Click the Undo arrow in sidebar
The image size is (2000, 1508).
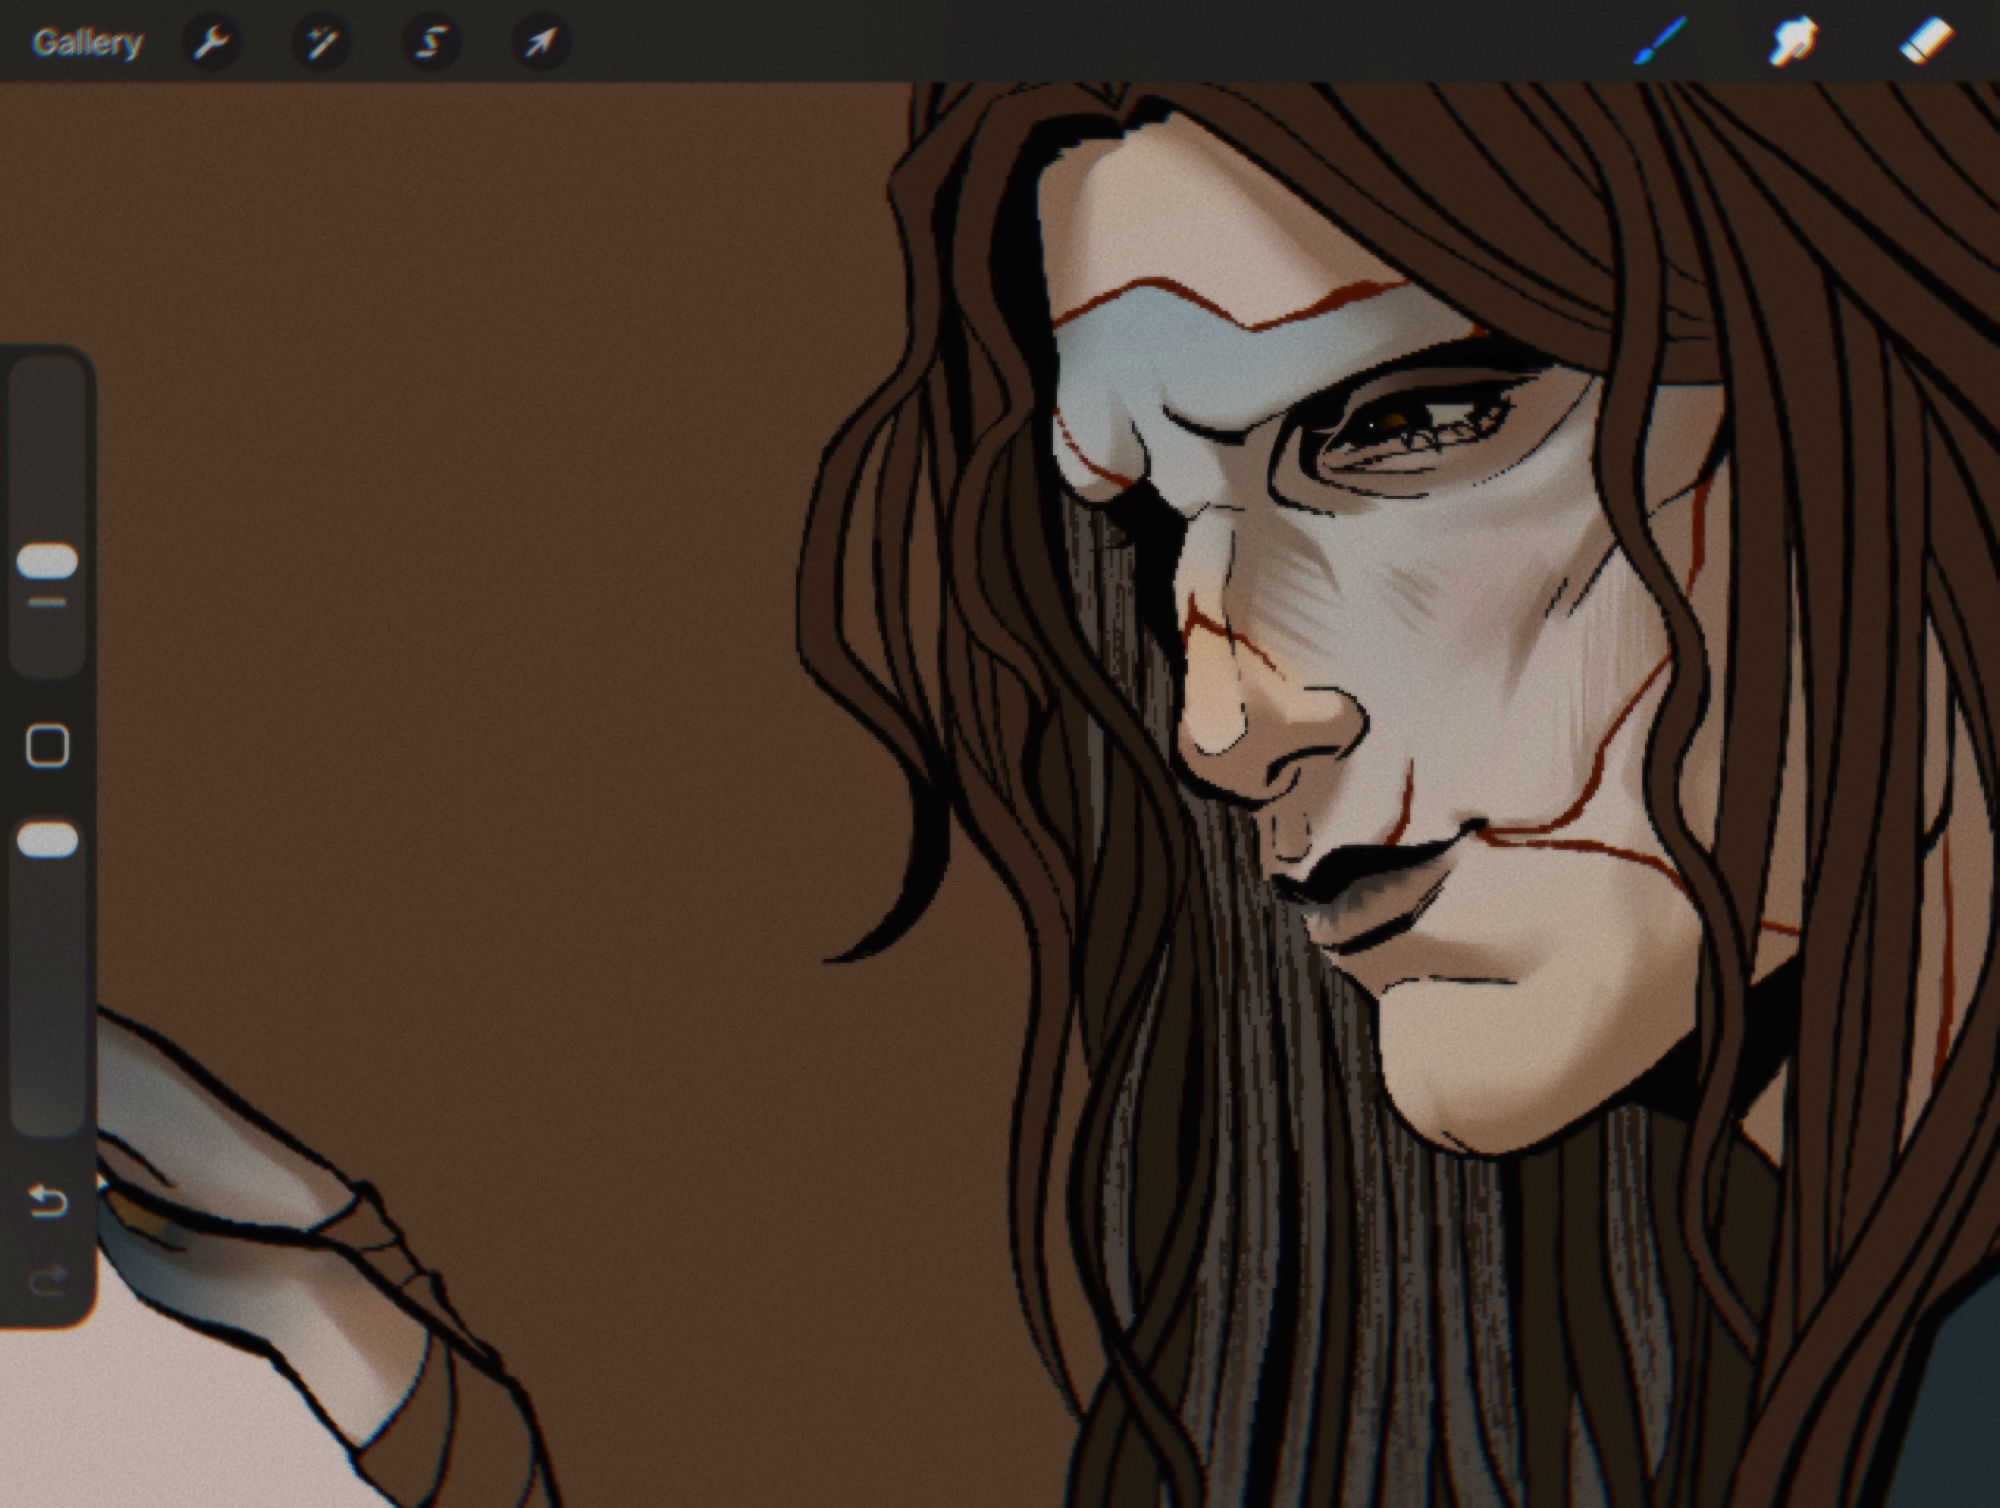[47, 1200]
